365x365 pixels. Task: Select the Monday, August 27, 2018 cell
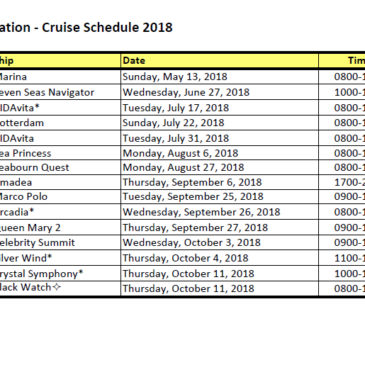(219, 168)
